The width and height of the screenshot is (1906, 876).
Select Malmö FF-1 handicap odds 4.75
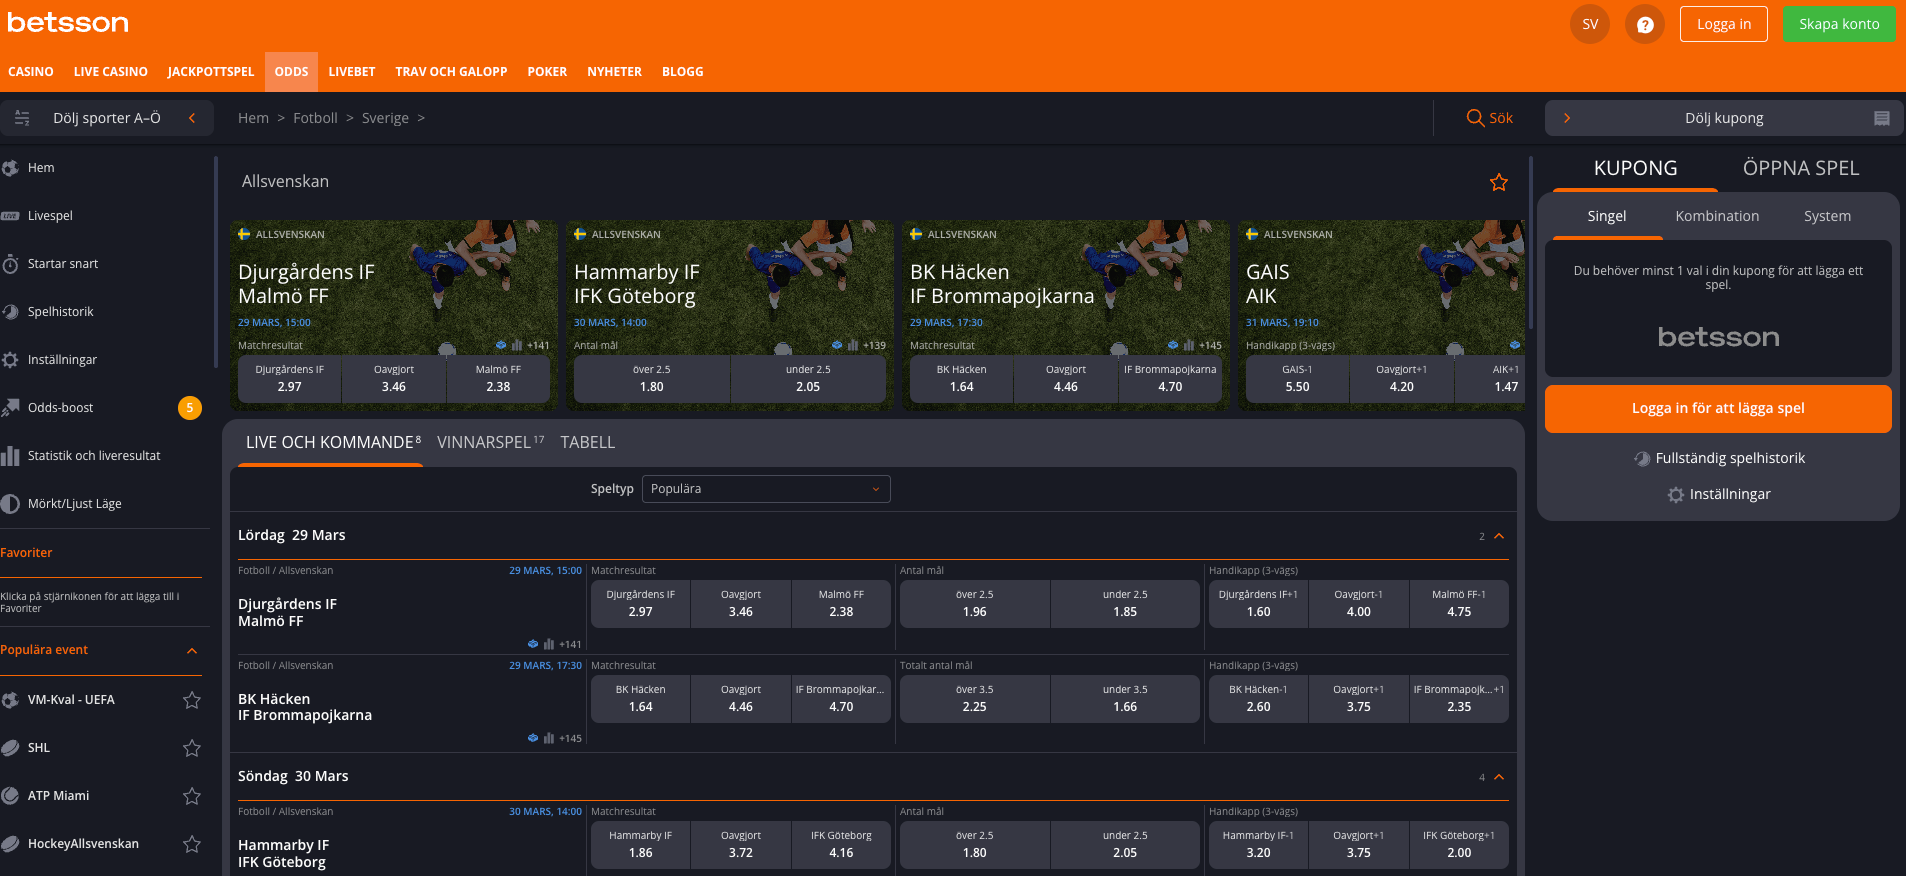coord(1459,604)
